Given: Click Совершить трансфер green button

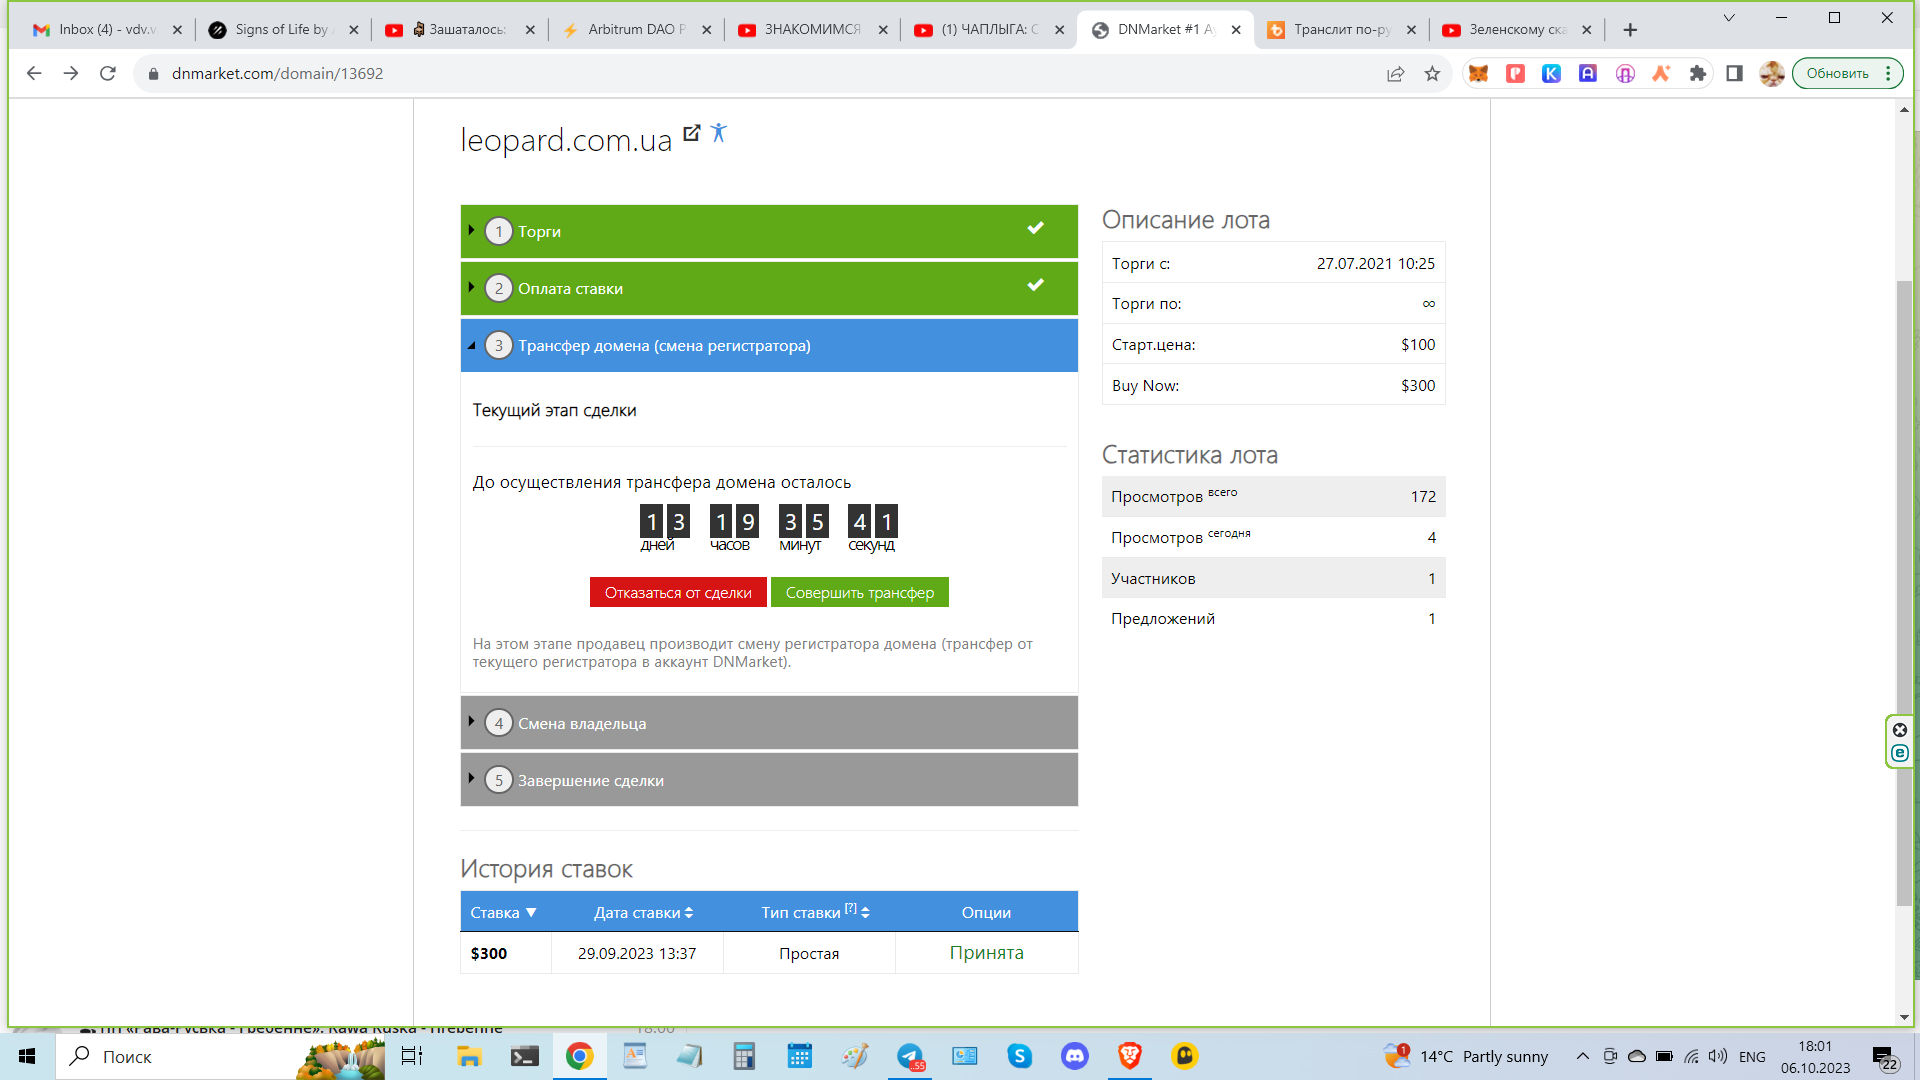Looking at the screenshot, I should pos(860,592).
